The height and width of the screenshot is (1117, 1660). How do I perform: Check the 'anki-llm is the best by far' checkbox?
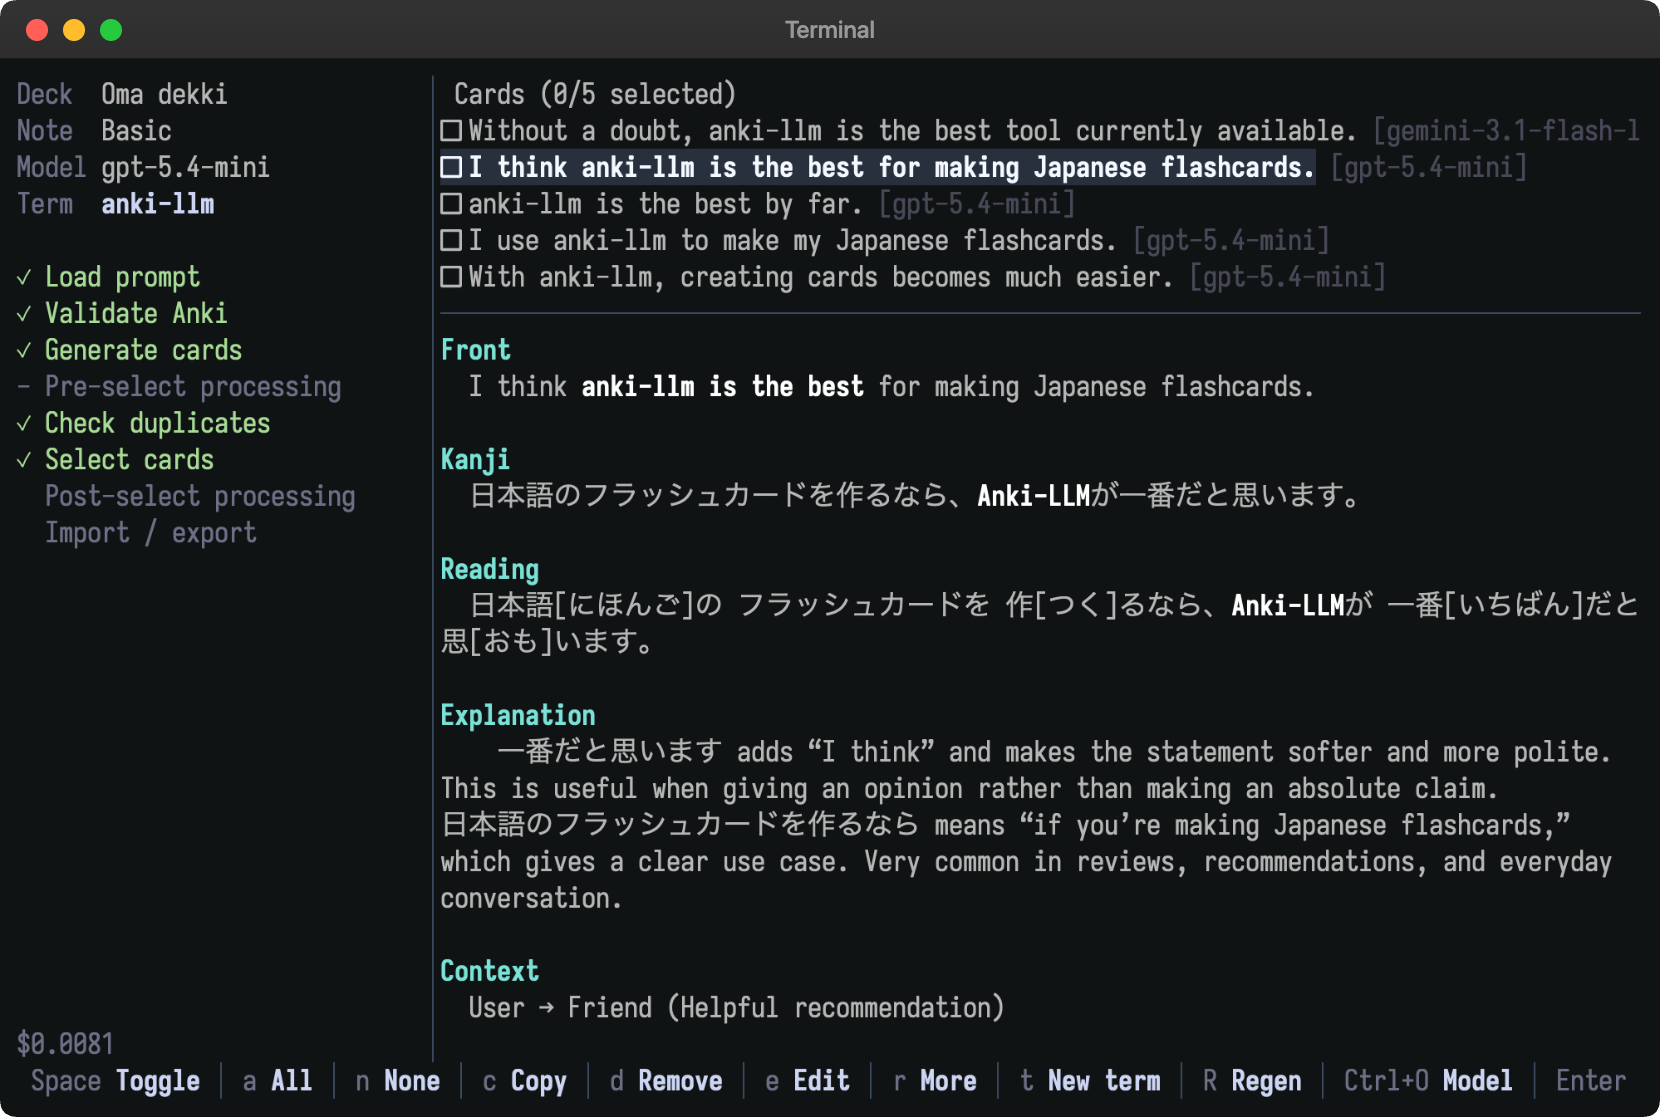click(x=451, y=204)
